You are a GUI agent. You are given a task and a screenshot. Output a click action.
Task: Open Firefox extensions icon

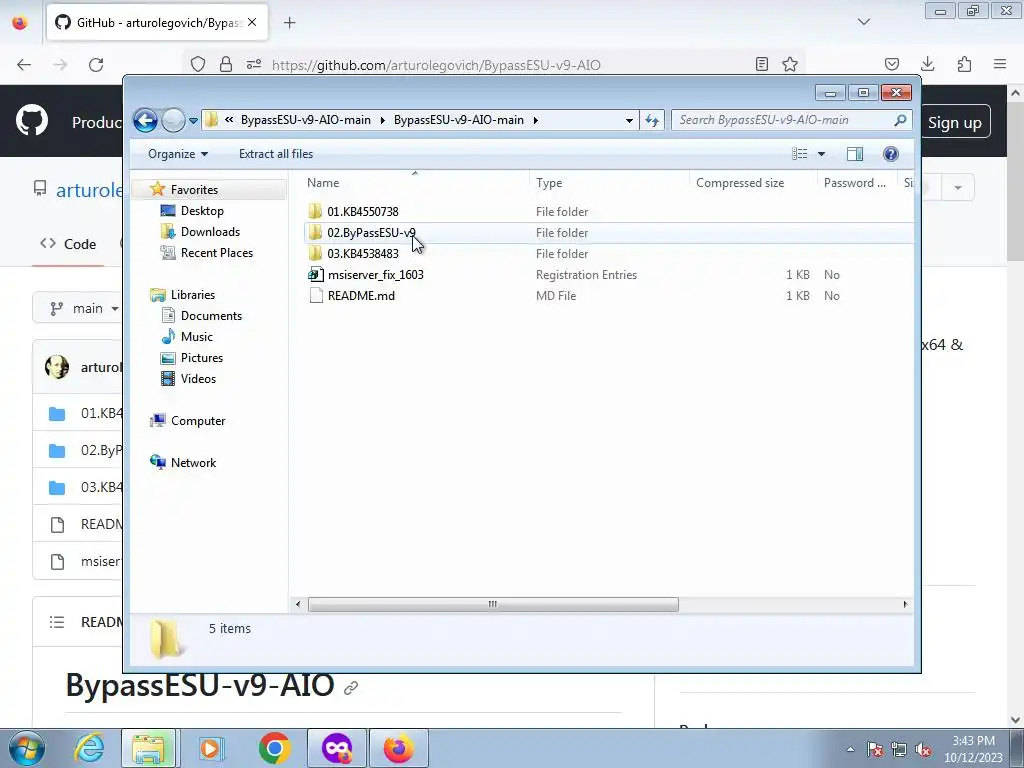point(964,65)
